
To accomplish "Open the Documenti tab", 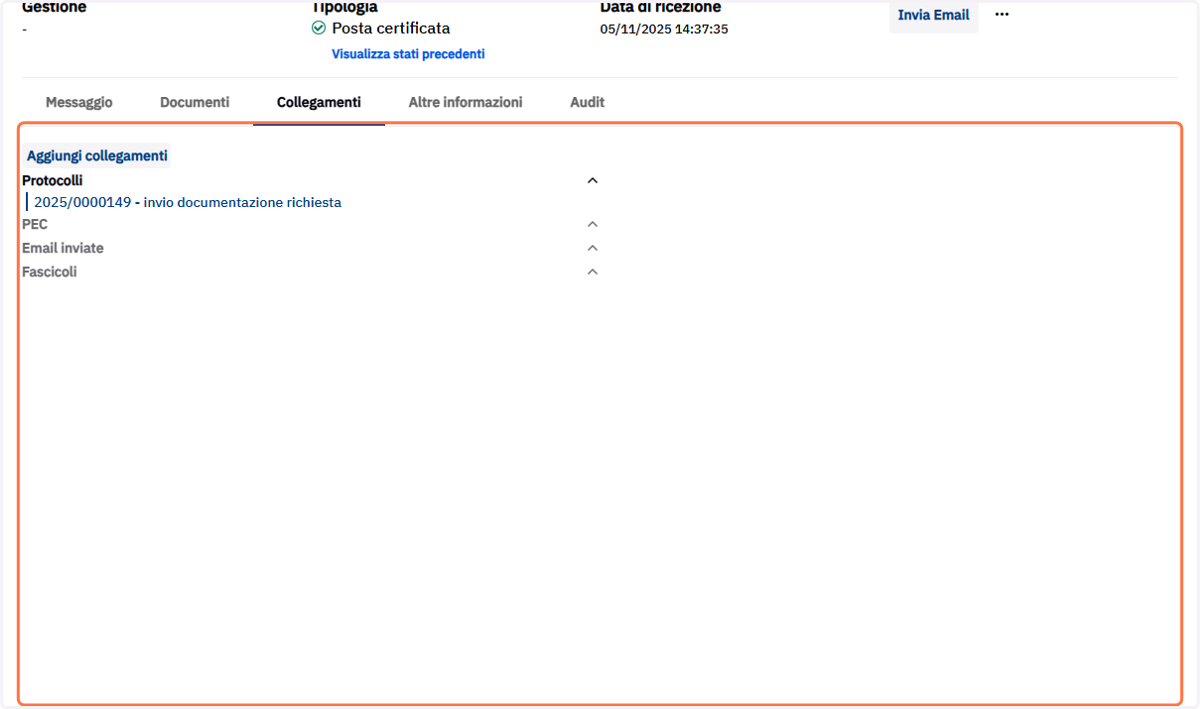I will (195, 102).
